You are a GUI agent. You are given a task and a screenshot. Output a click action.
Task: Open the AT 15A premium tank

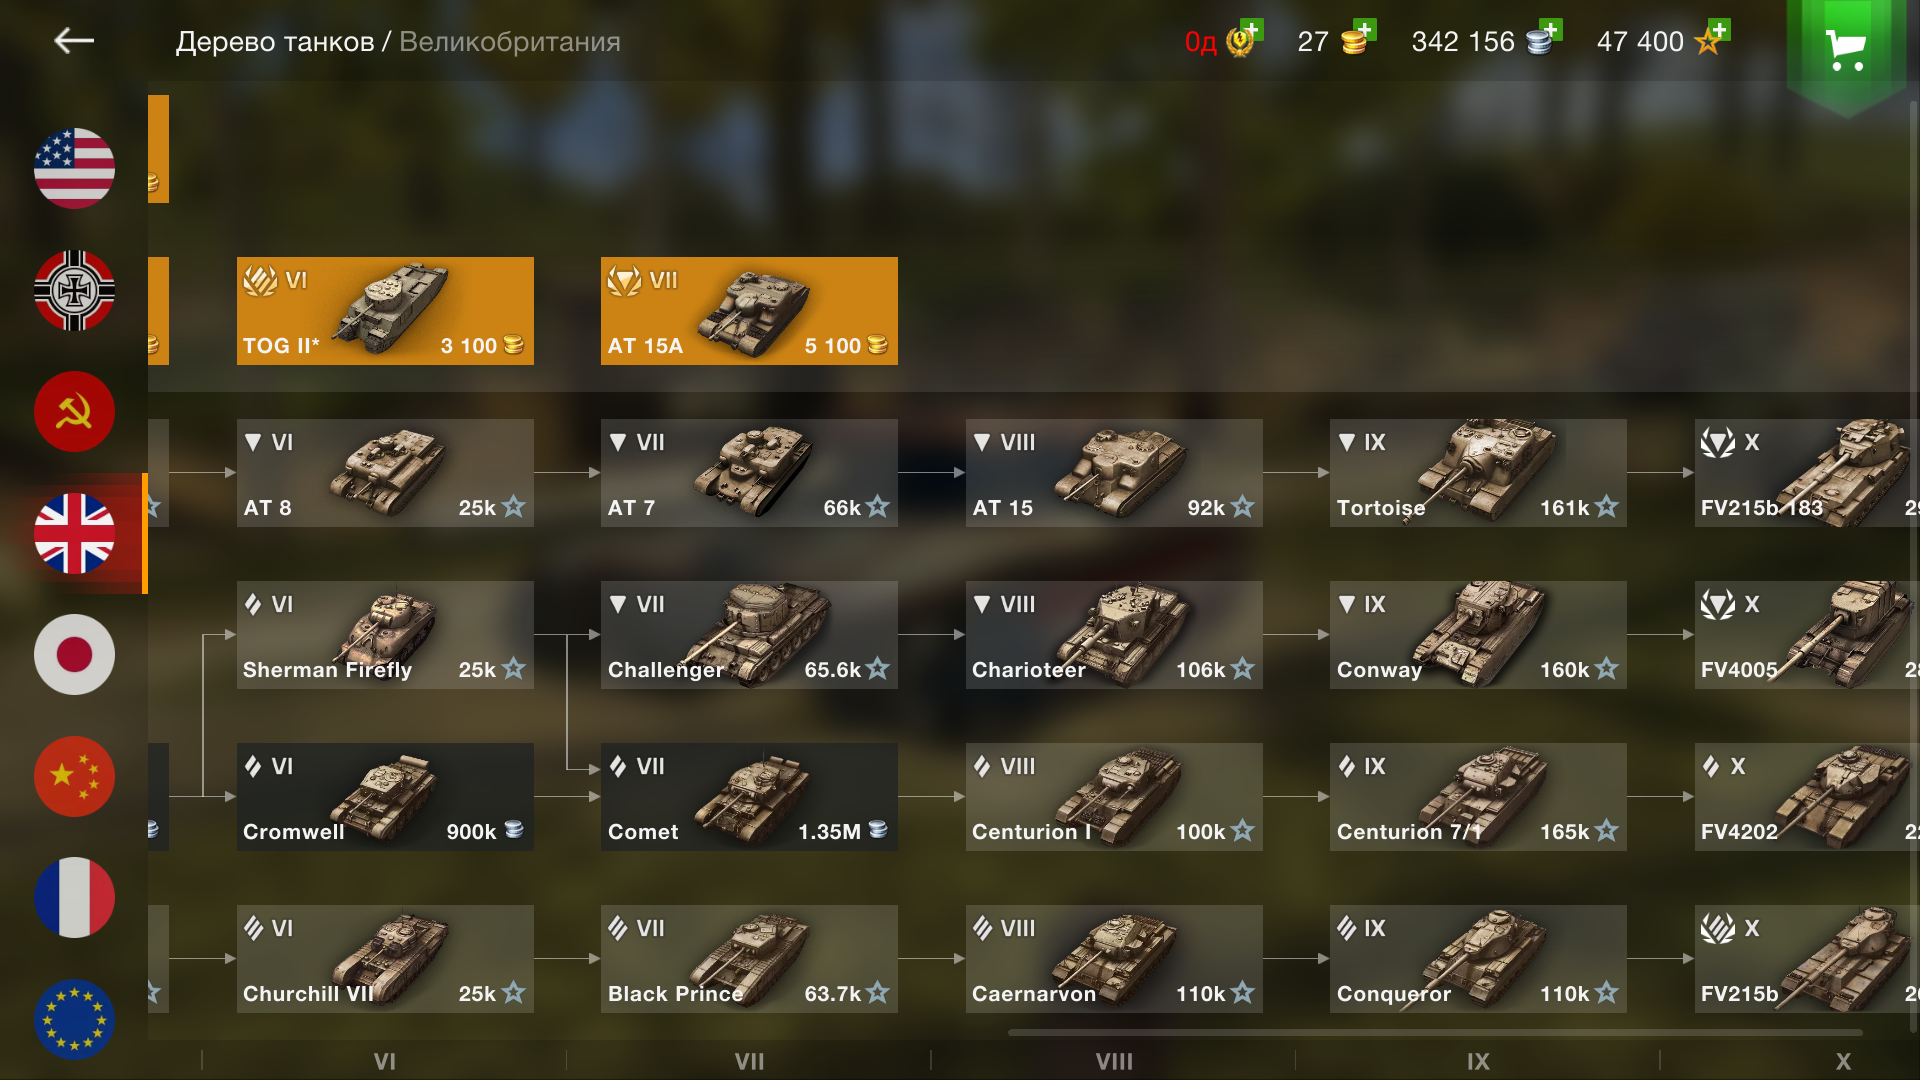(749, 311)
